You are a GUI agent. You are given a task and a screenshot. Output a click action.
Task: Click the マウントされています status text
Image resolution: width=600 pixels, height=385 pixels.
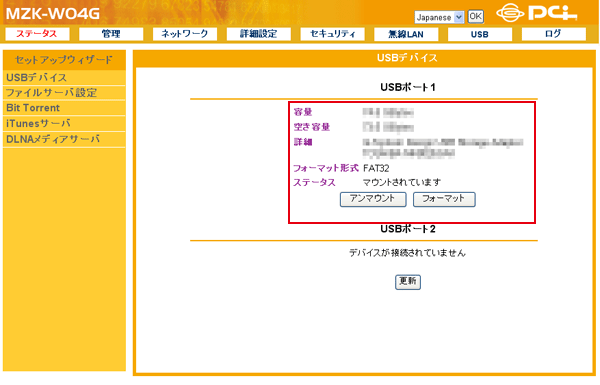click(401, 183)
